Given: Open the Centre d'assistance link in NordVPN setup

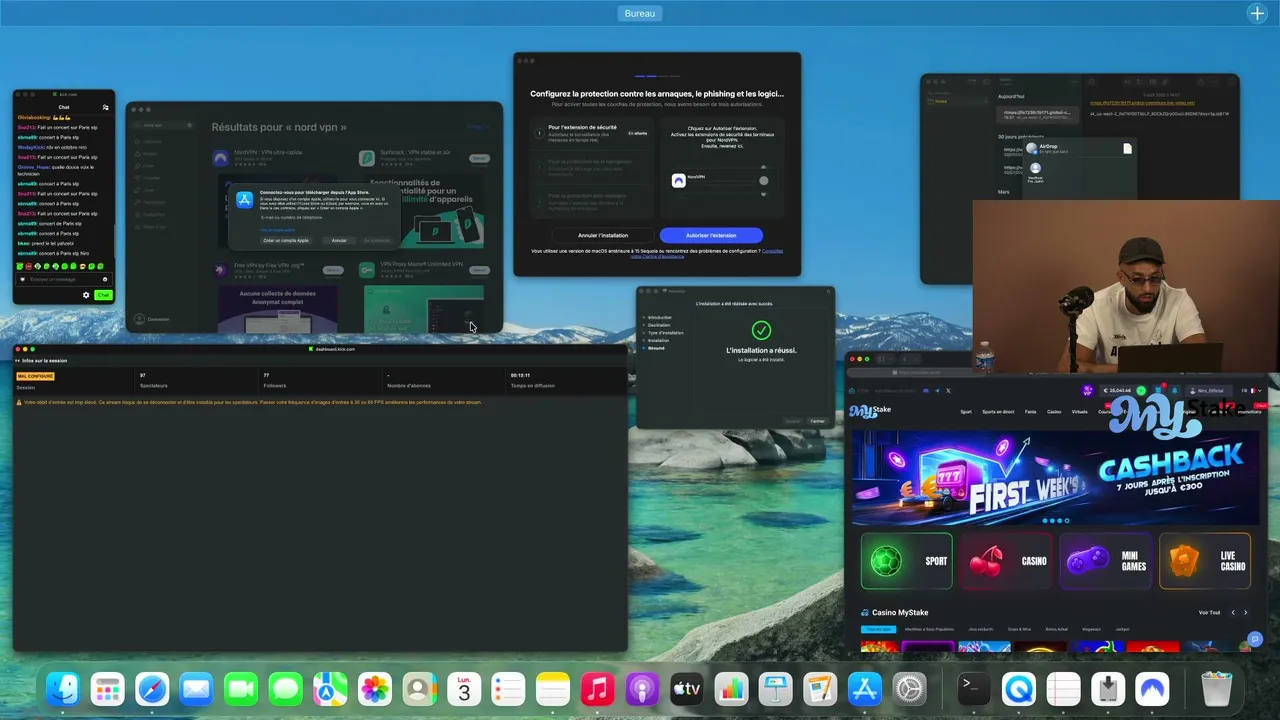Looking at the screenshot, I should (657, 256).
